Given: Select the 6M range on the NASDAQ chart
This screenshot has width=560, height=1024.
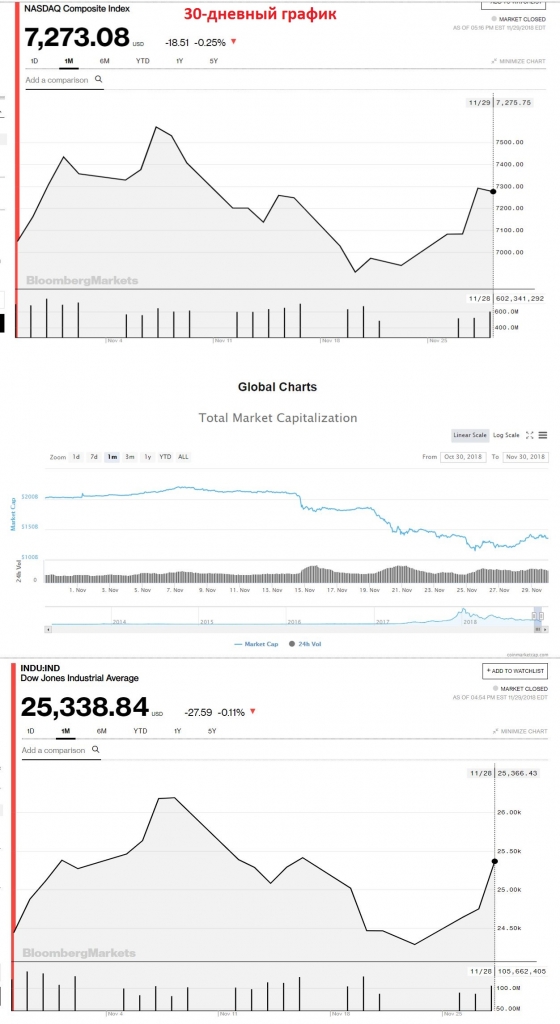Looking at the screenshot, I should [x=104, y=61].
